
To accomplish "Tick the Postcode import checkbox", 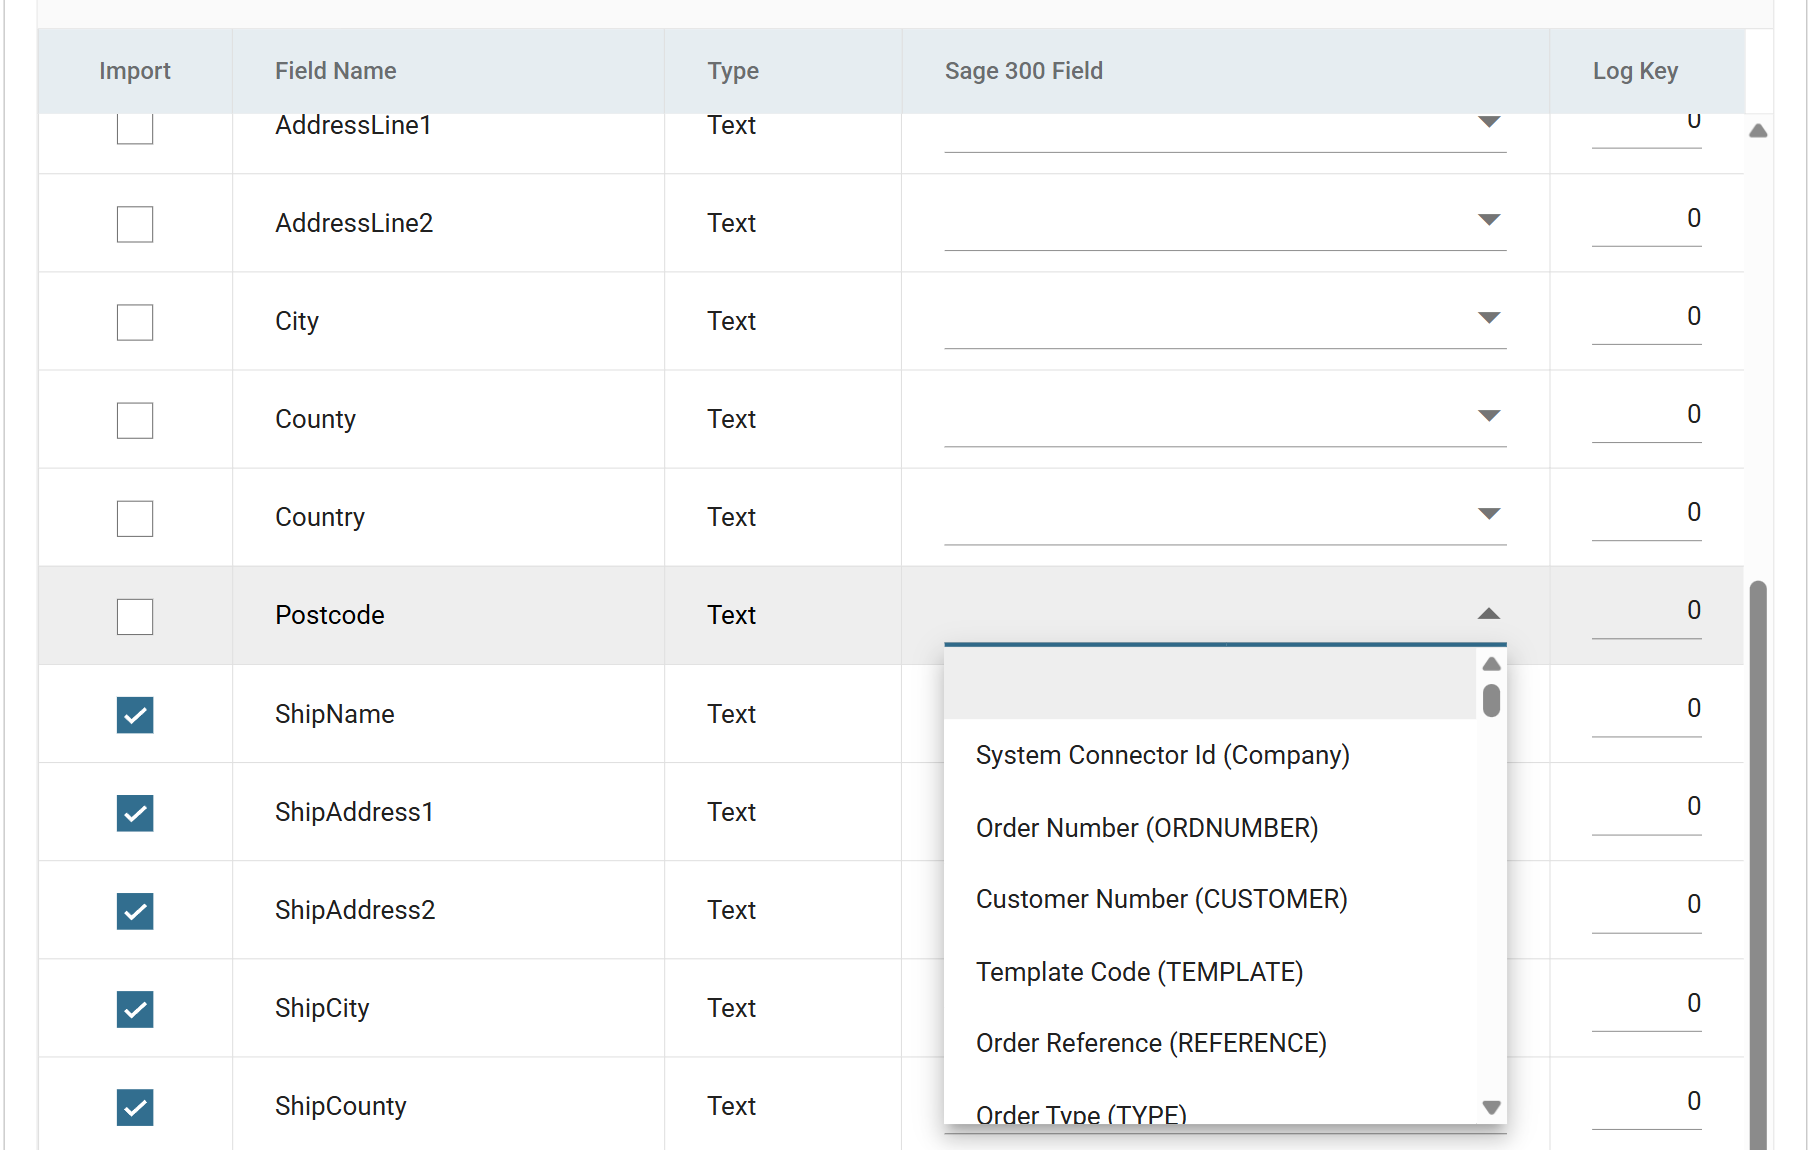I will 135,616.
